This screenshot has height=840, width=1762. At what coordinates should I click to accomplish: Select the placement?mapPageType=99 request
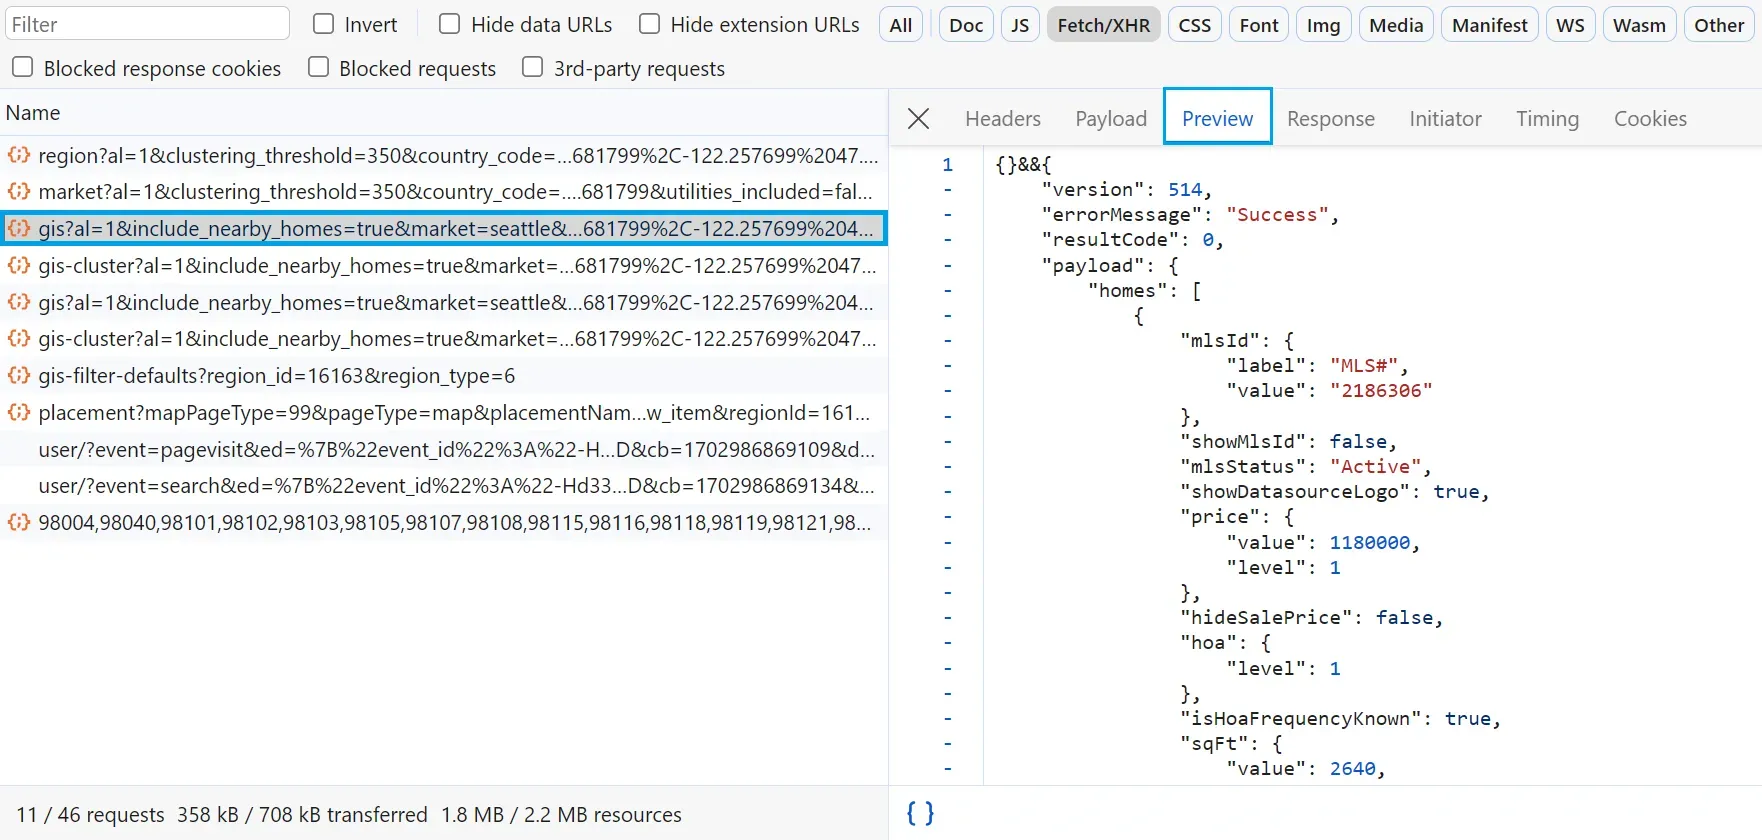[444, 412]
